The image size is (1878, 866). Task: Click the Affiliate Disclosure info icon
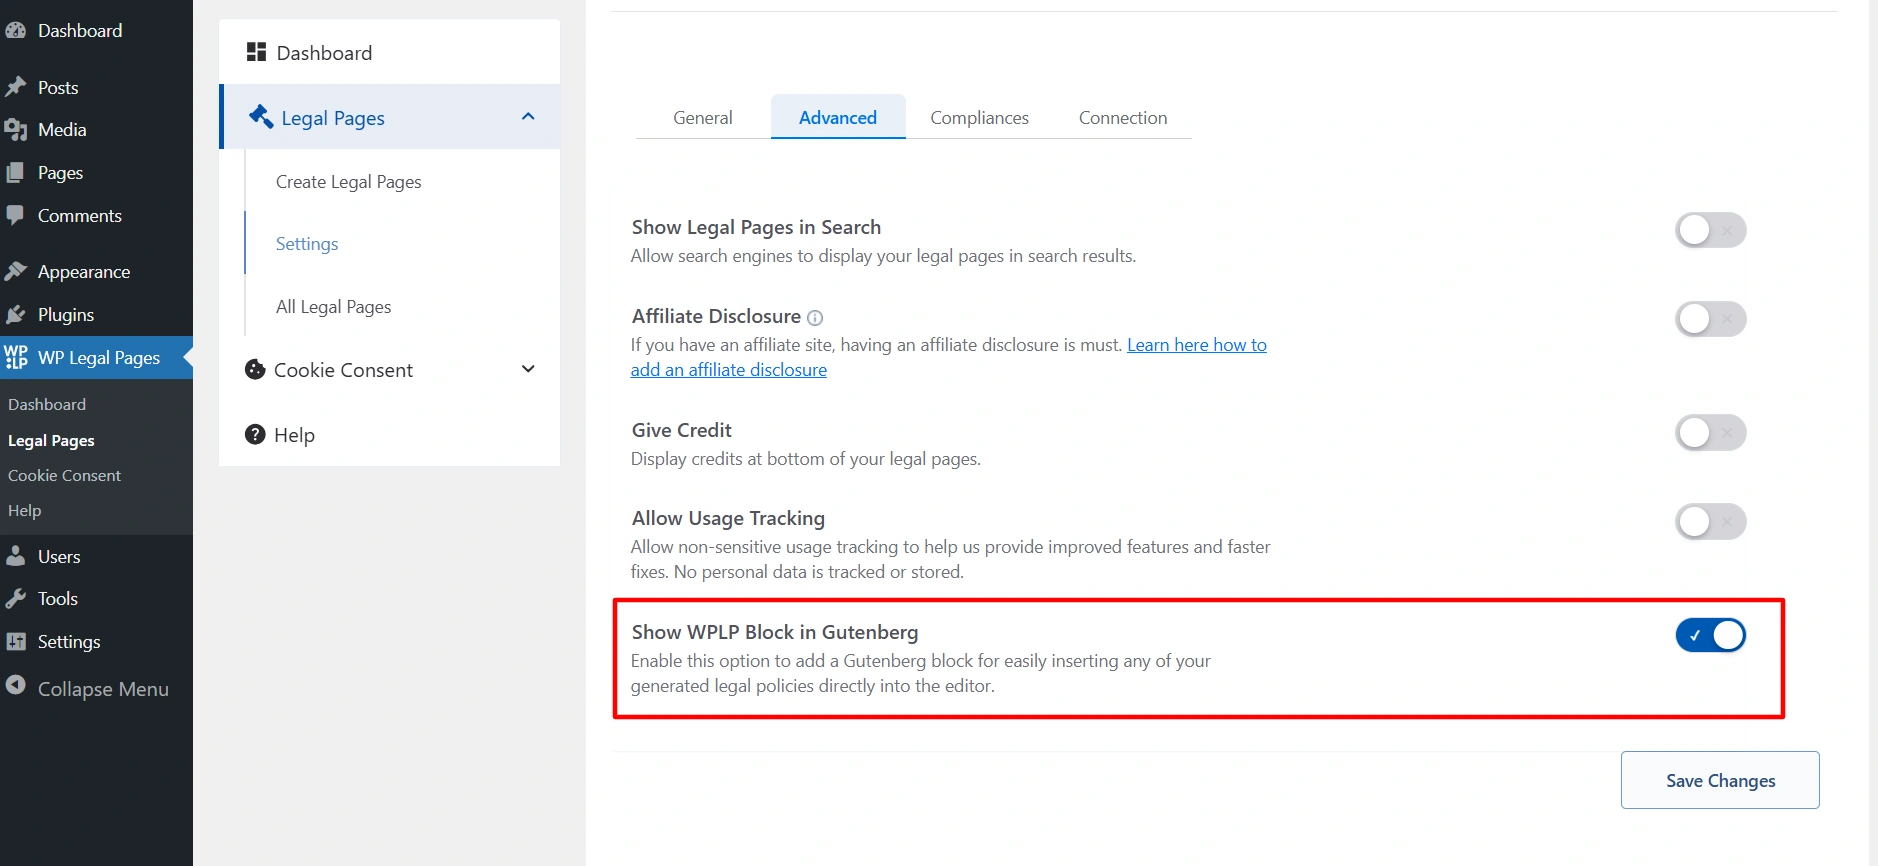[815, 318]
